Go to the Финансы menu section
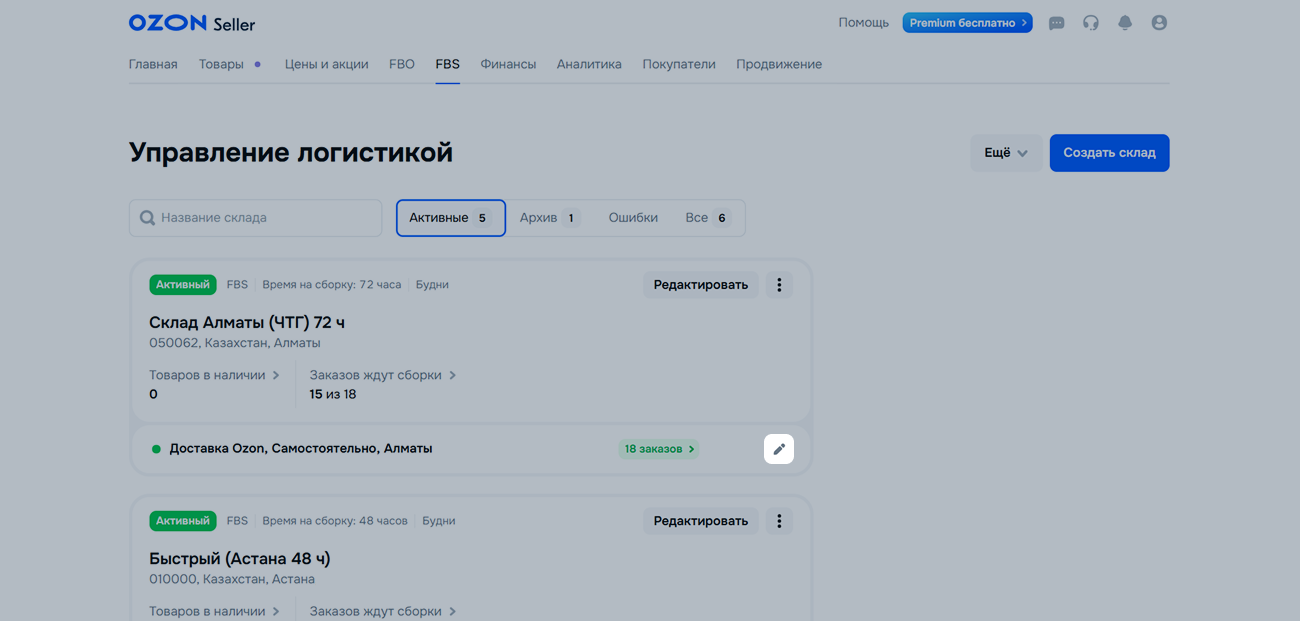 coord(508,64)
